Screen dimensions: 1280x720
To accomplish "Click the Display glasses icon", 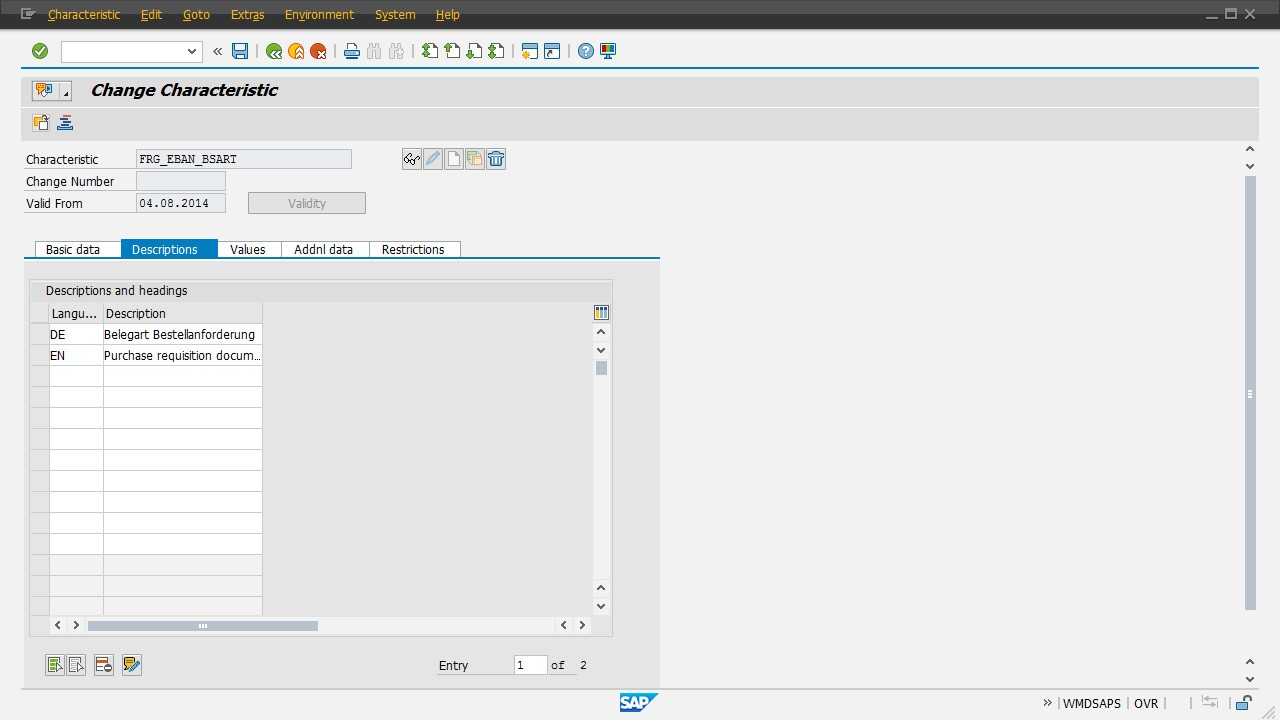I will [x=411, y=159].
